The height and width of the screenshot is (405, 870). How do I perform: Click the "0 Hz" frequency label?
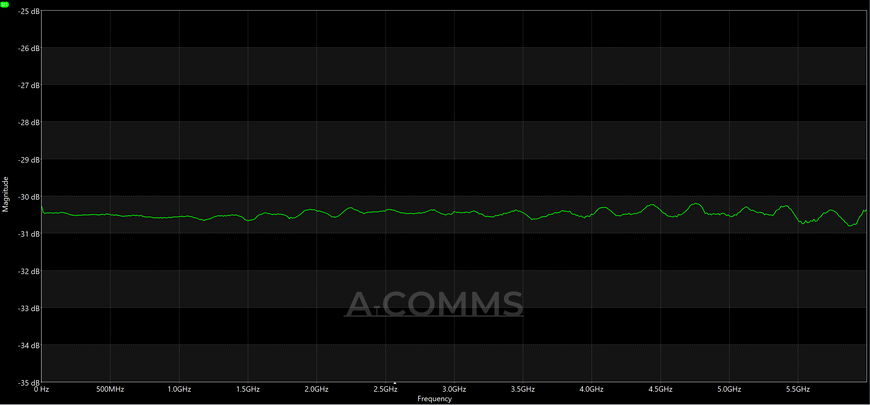click(x=42, y=389)
